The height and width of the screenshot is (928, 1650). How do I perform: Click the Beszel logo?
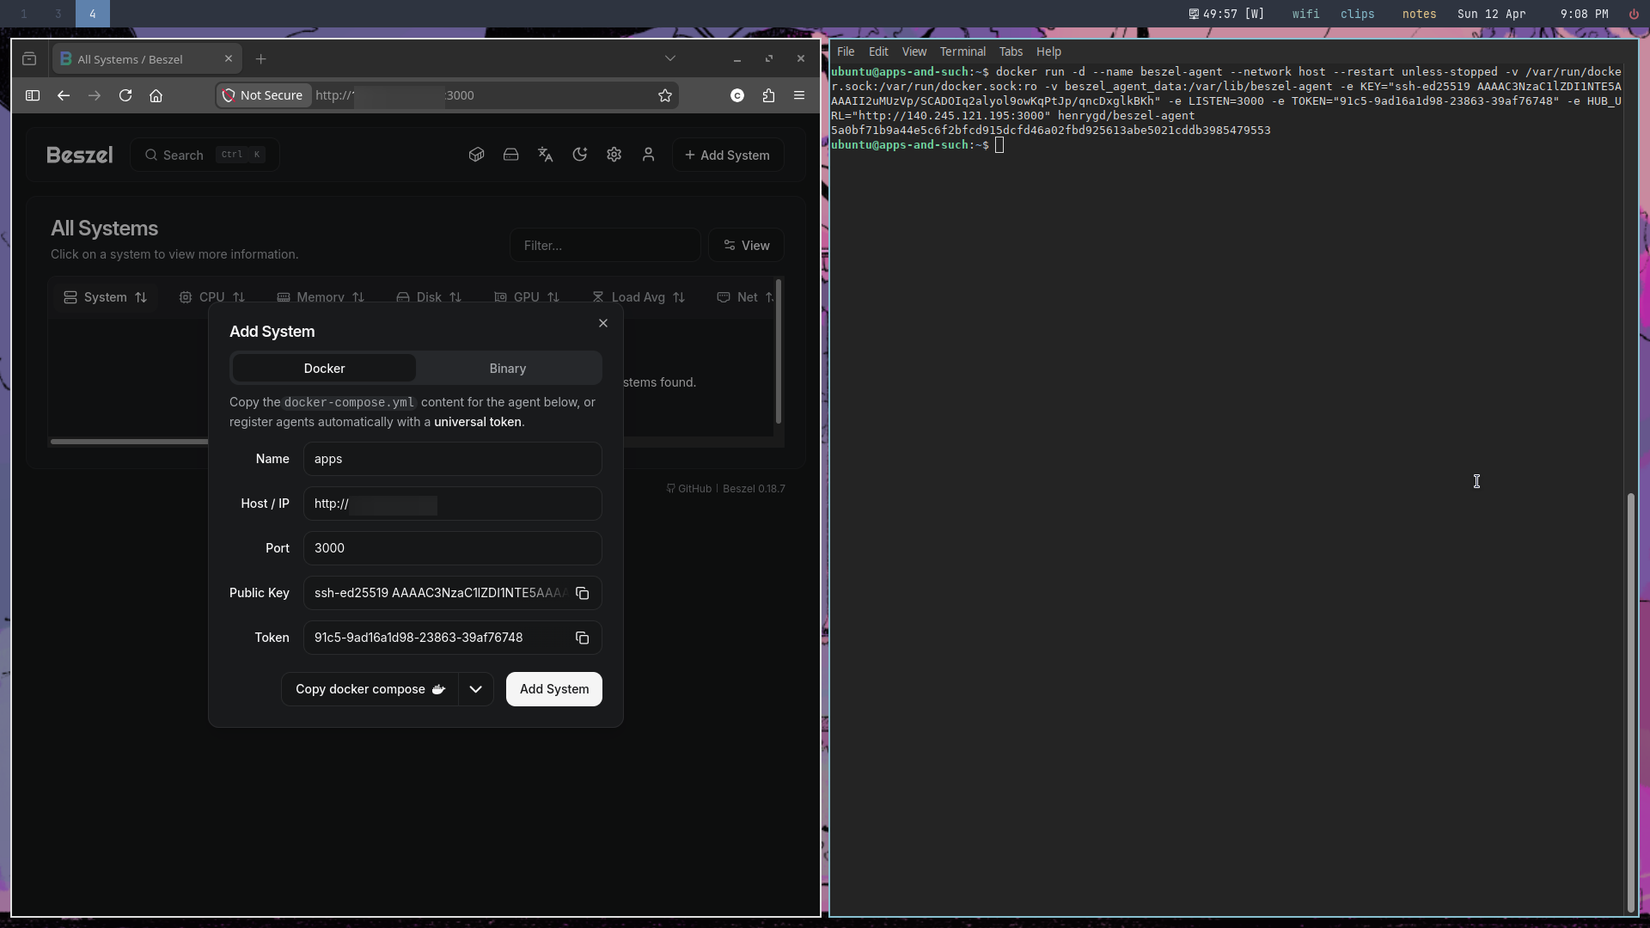pos(80,155)
